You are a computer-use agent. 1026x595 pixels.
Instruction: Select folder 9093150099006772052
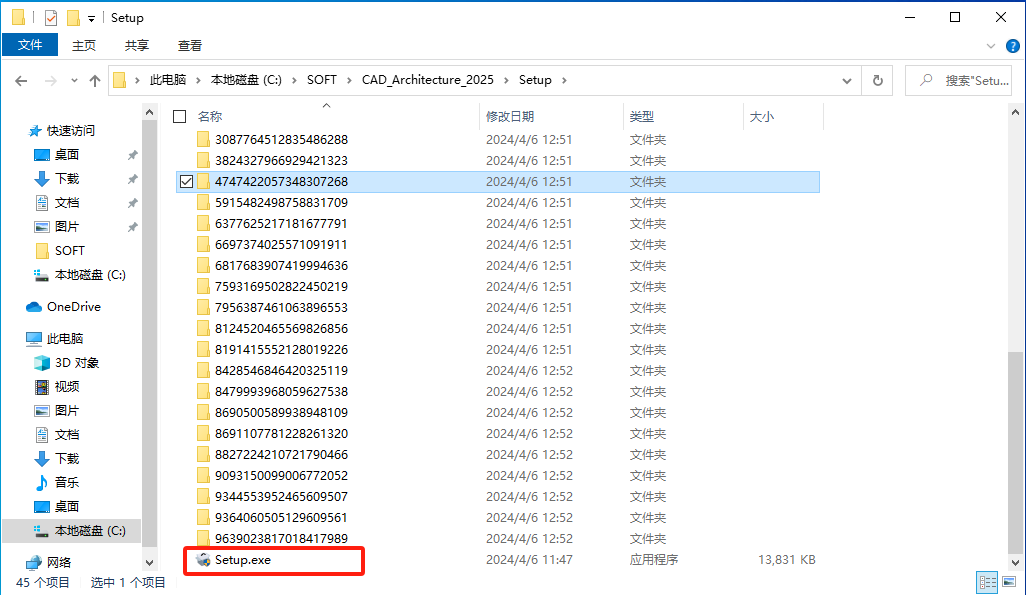click(x=281, y=475)
